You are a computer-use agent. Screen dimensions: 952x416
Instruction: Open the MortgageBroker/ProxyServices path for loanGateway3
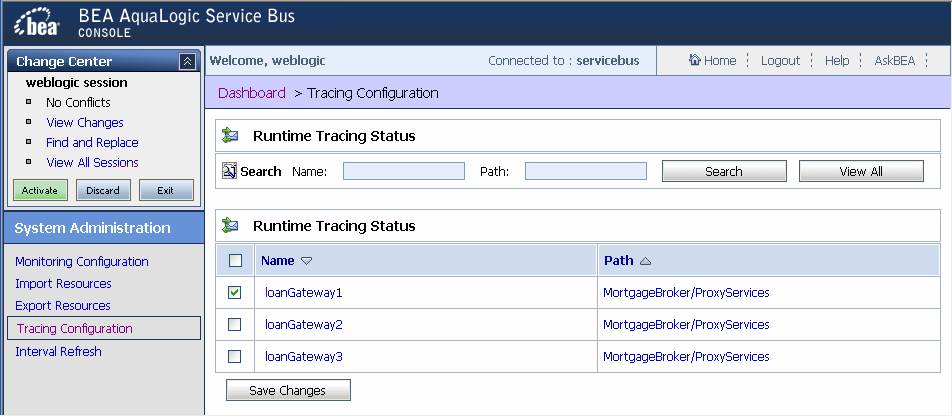click(x=686, y=356)
